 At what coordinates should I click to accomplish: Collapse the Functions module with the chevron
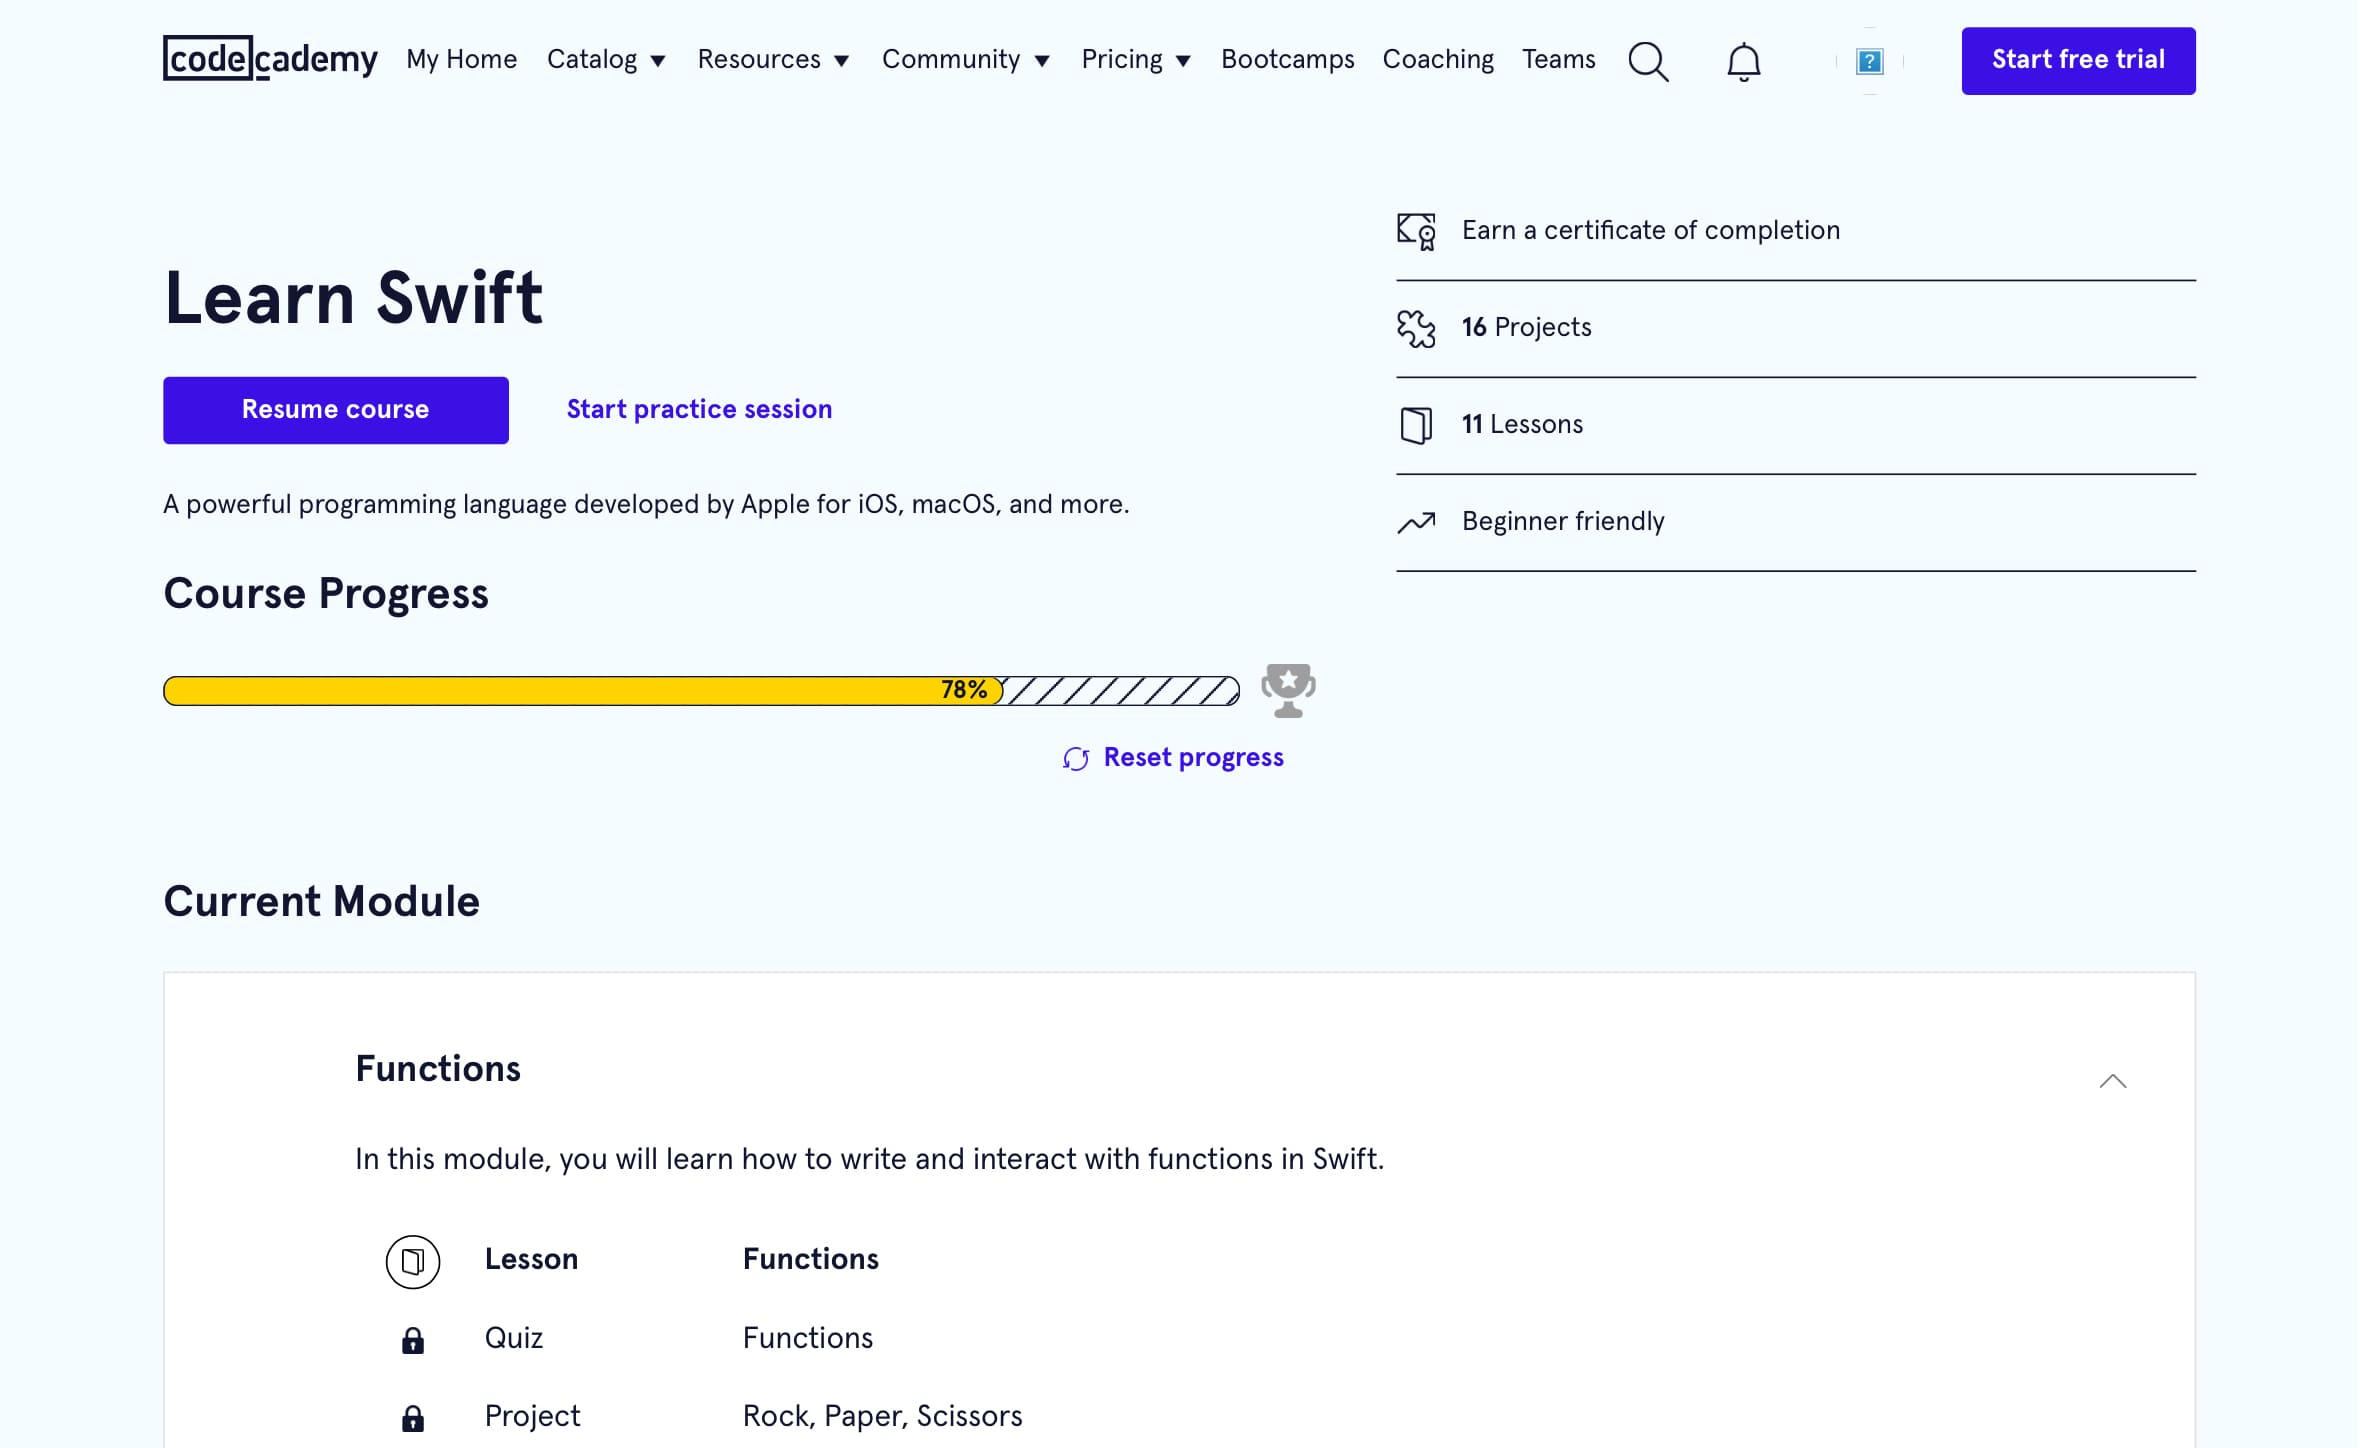(x=2112, y=1081)
